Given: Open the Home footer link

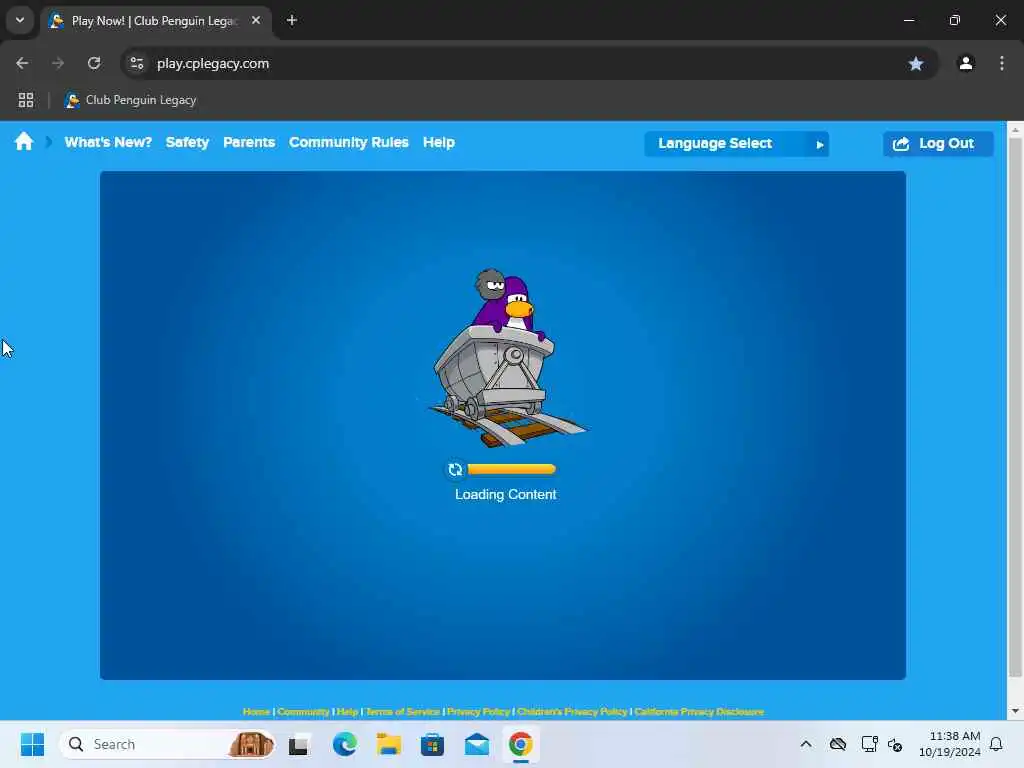Looking at the screenshot, I should coord(256,711).
